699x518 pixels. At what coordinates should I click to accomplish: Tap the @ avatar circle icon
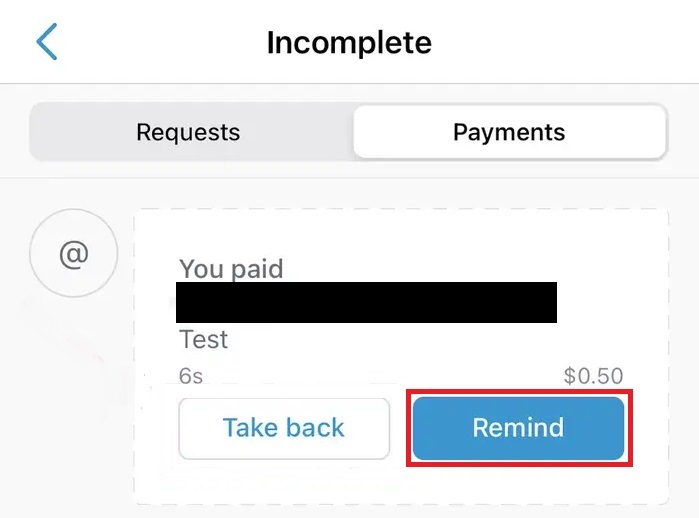click(74, 253)
